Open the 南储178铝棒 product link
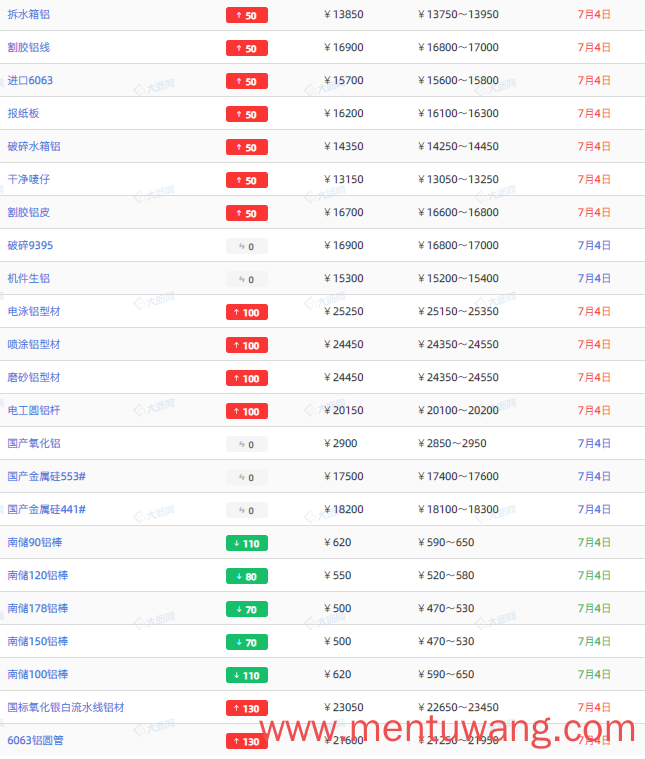The width and height of the screenshot is (645, 759). tap(38, 608)
